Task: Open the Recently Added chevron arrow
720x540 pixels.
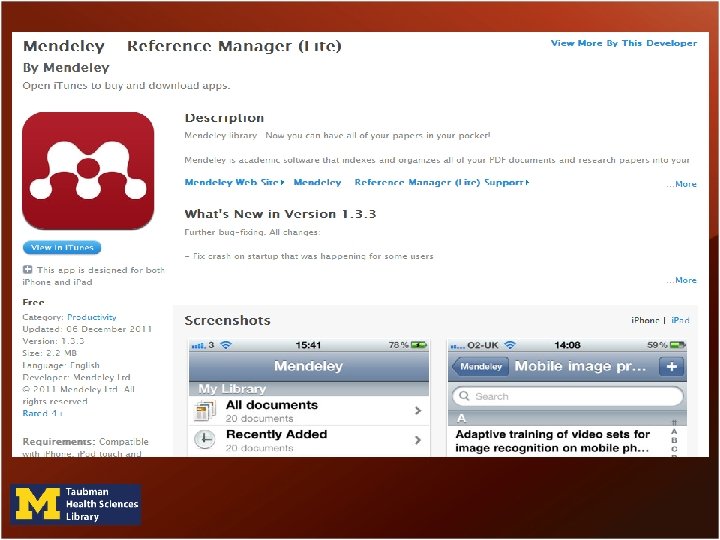Action: tap(418, 440)
